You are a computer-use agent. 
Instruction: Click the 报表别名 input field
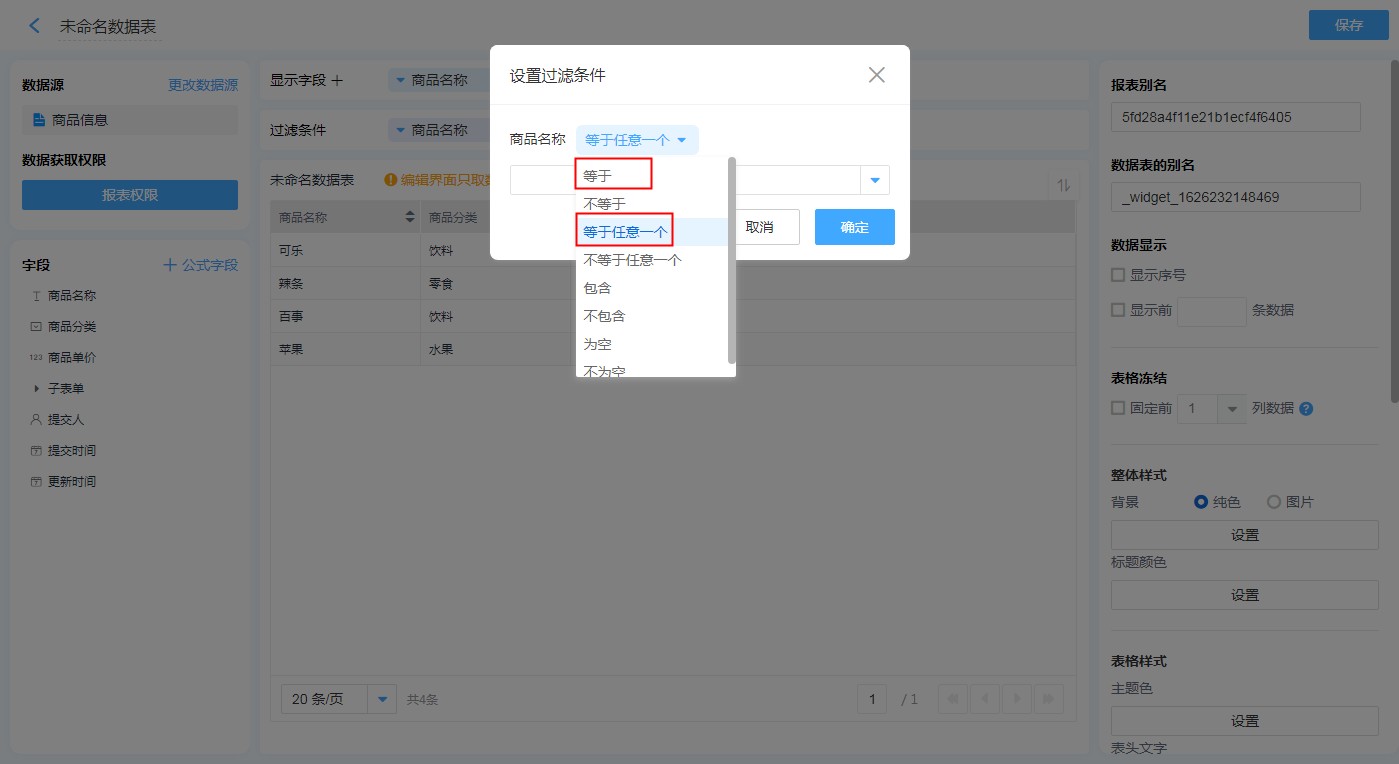coord(1235,117)
